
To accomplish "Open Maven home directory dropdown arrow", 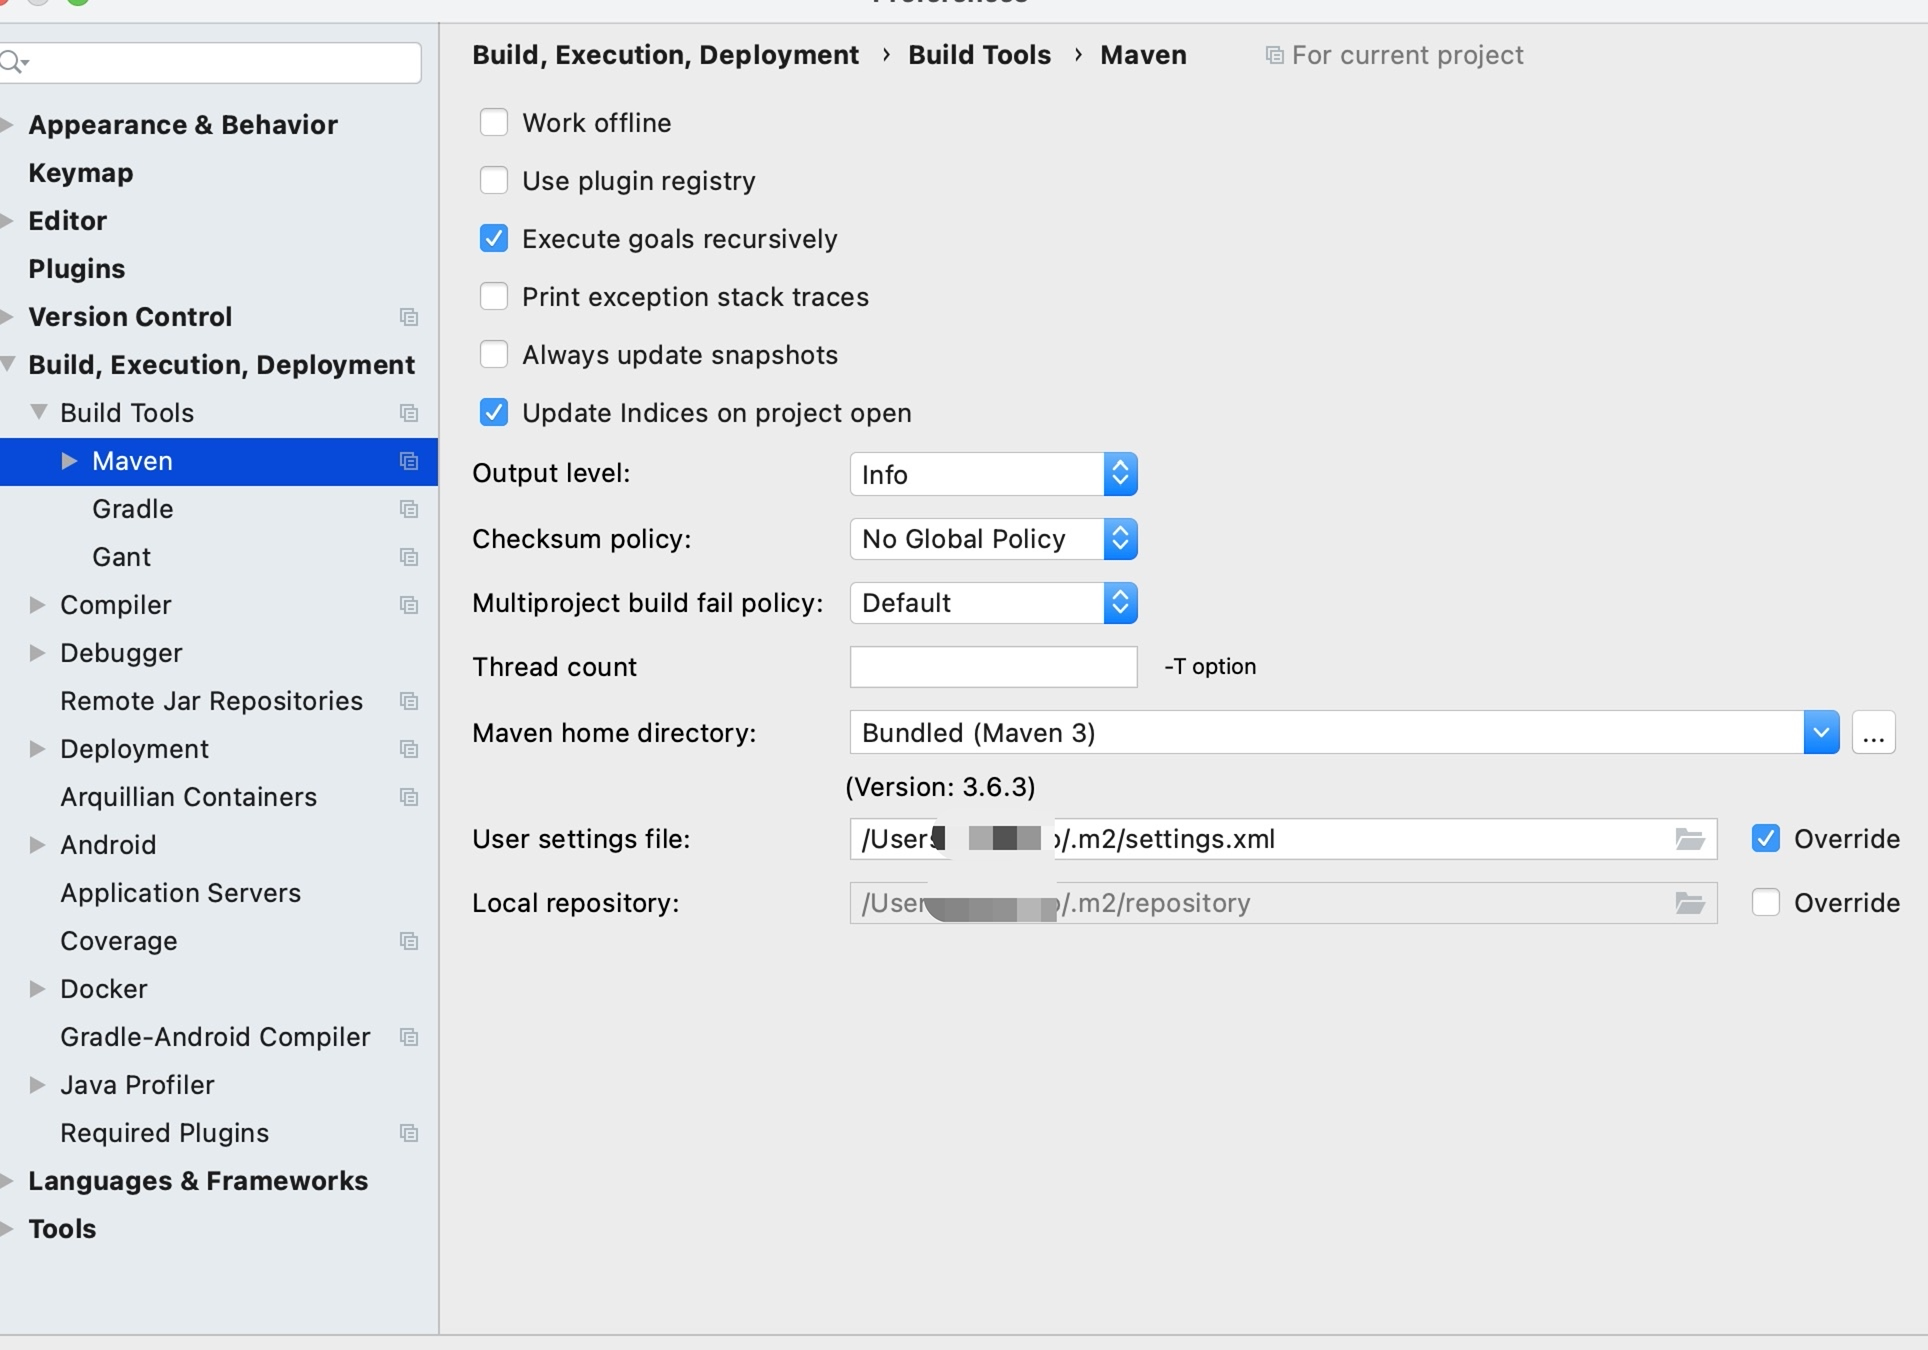I will point(1821,733).
